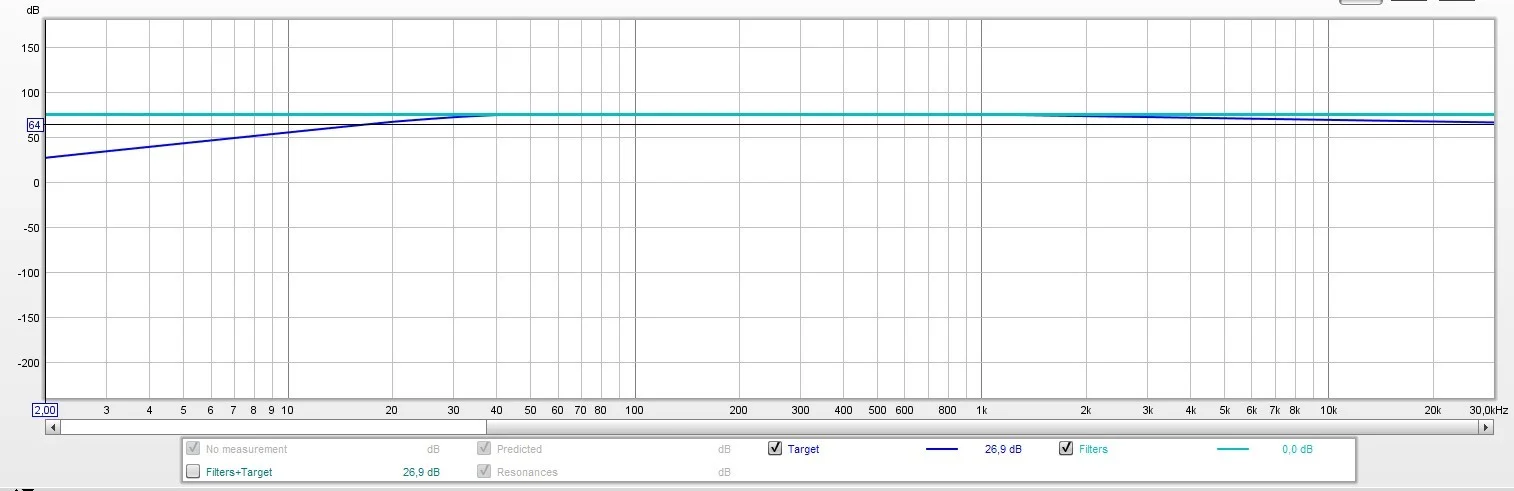Click the horizontal scrollbar left arrow

point(53,427)
